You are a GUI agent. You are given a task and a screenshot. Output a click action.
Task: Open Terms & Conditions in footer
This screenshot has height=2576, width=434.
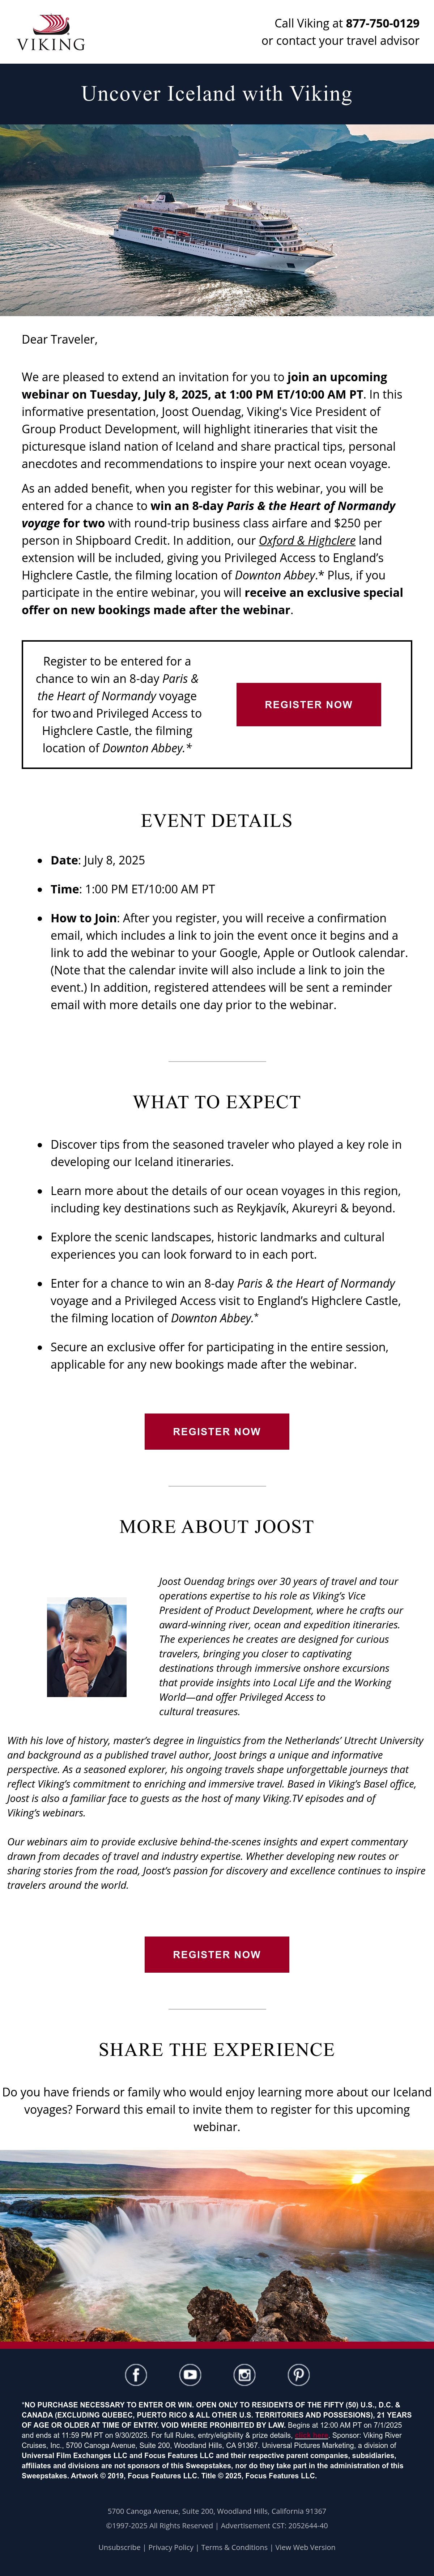pyautogui.click(x=234, y=2547)
